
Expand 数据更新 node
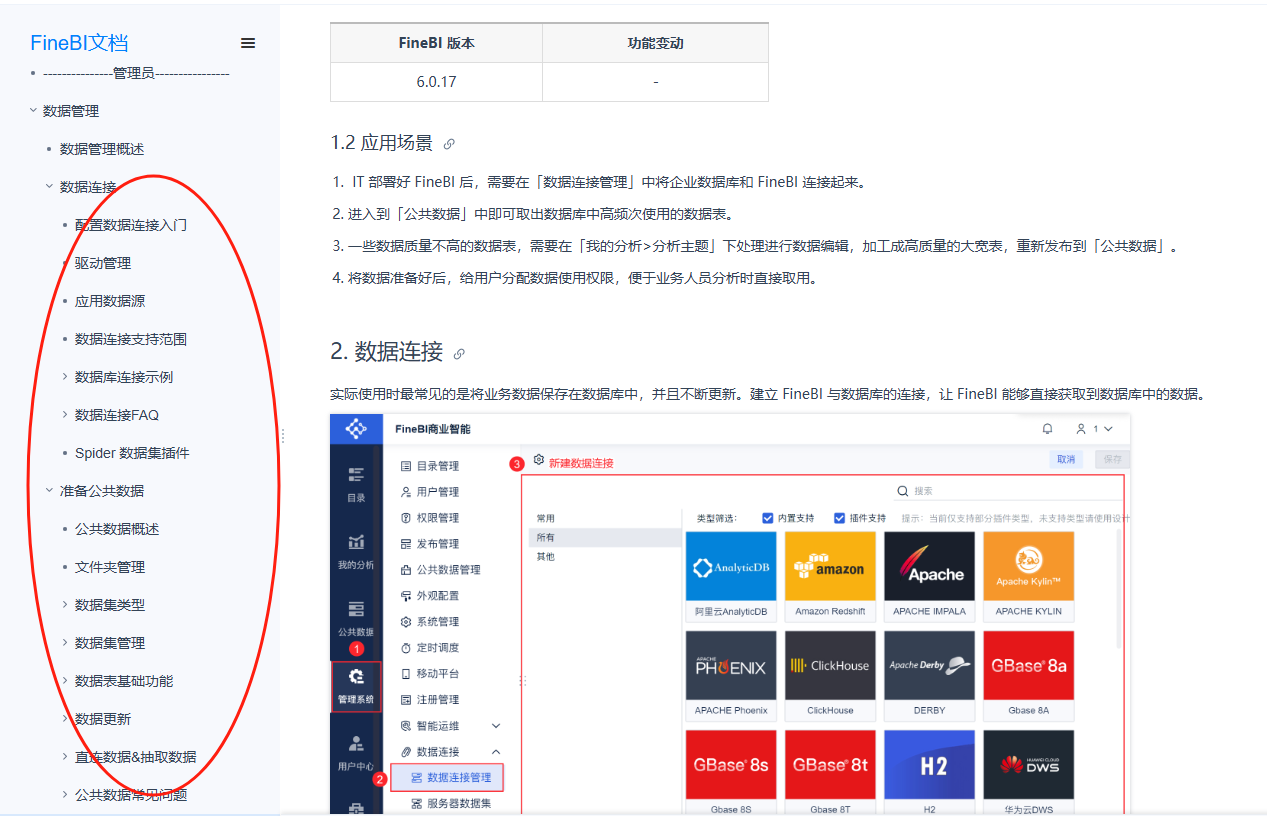[66, 719]
